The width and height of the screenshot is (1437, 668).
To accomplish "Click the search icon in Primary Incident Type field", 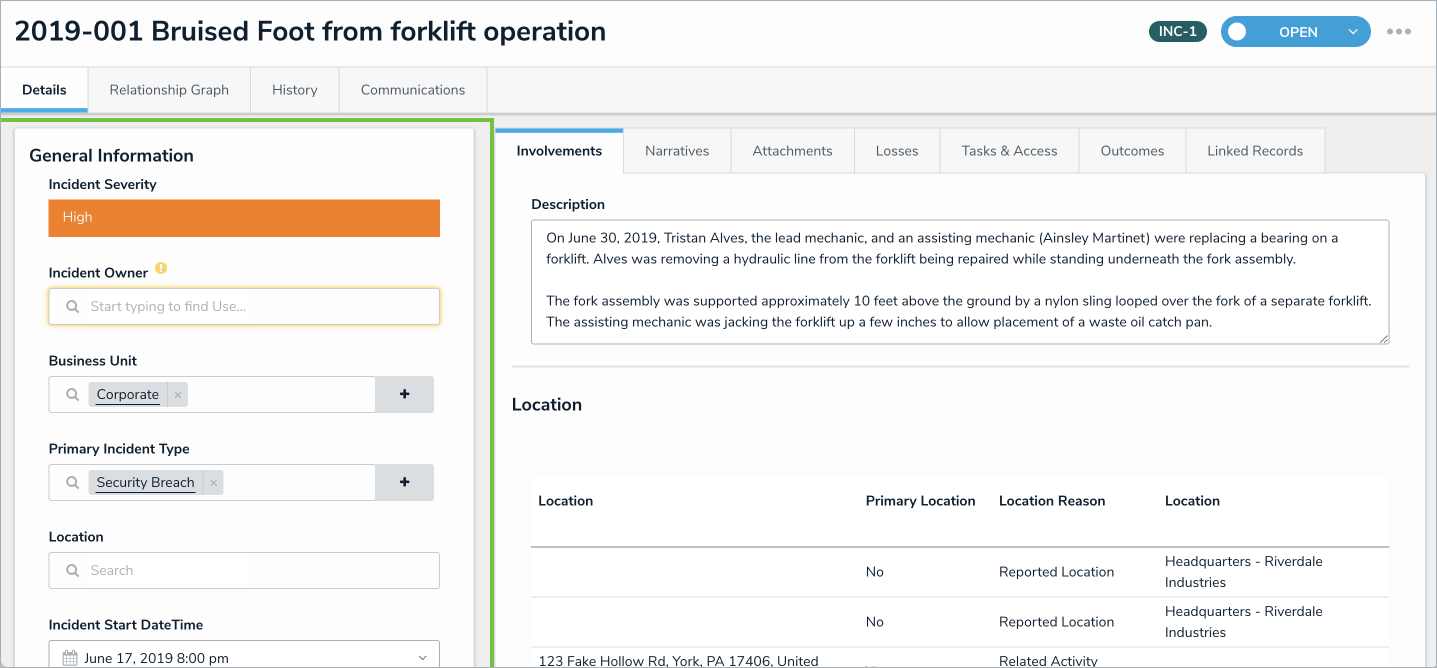I will [72, 483].
